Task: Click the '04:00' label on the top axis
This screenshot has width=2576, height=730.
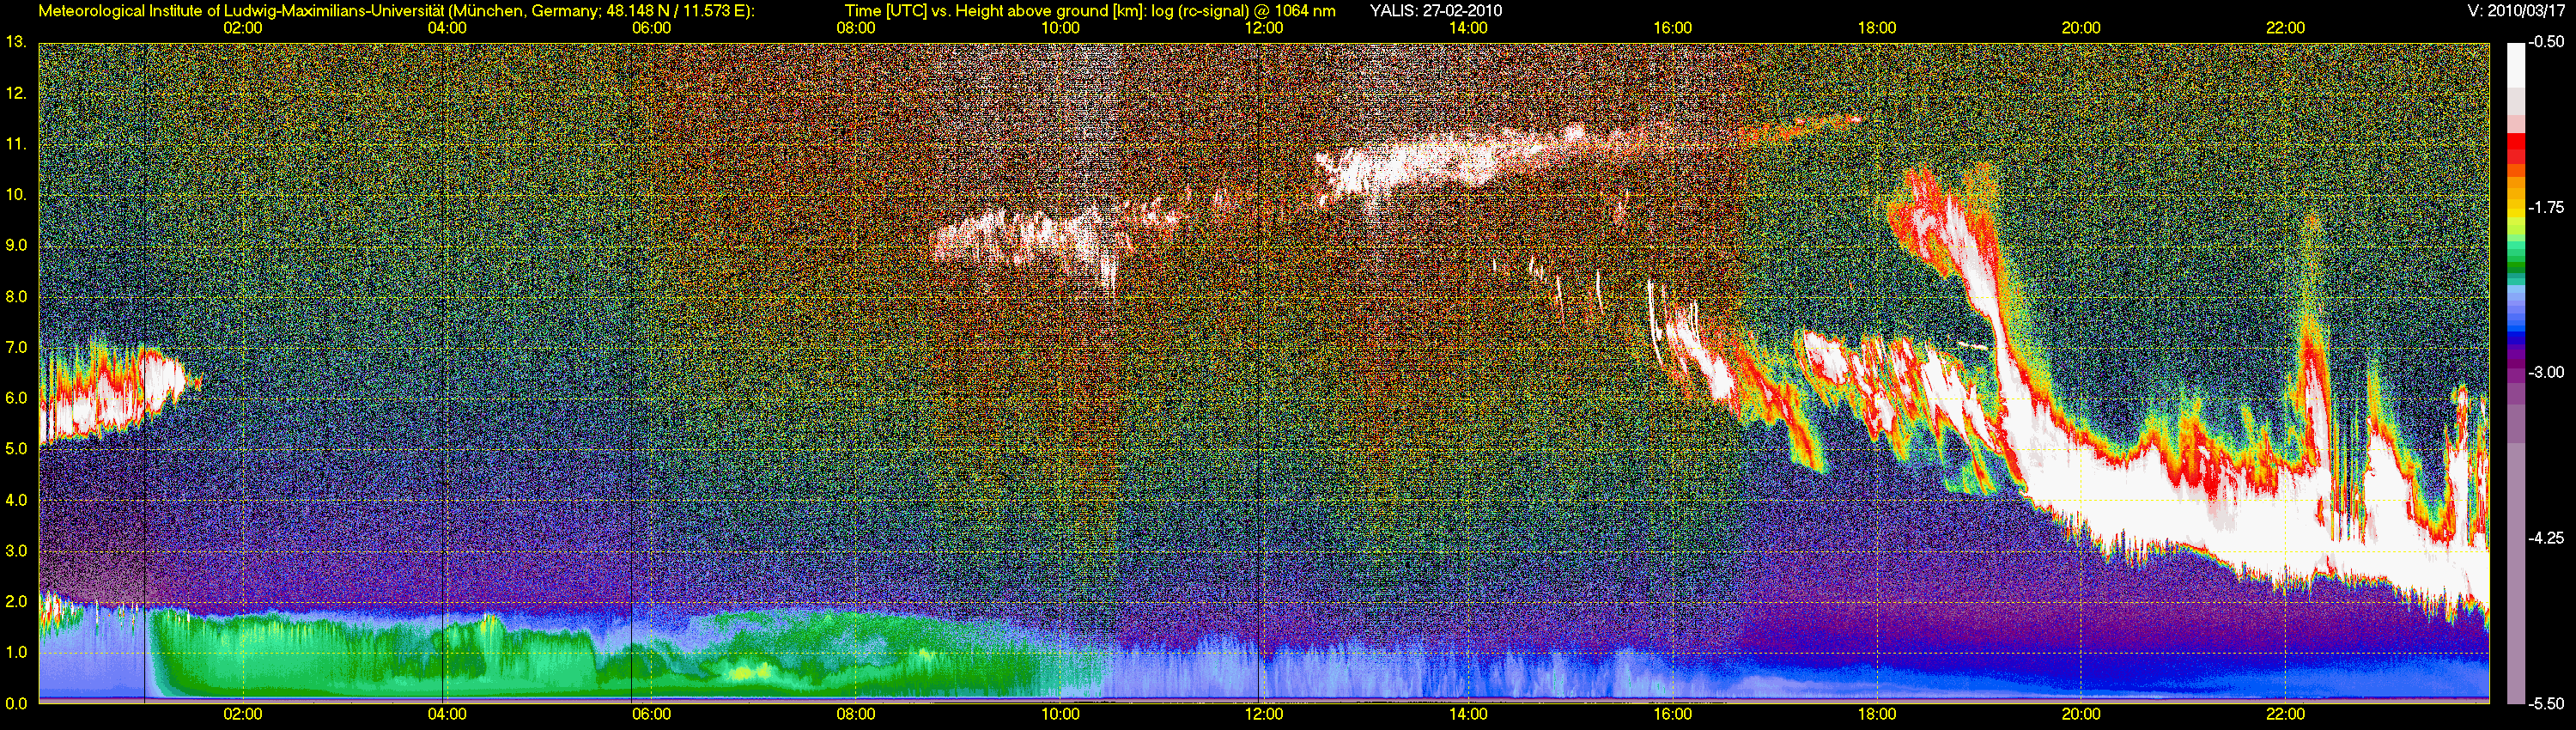Action: [x=447, y=28]
